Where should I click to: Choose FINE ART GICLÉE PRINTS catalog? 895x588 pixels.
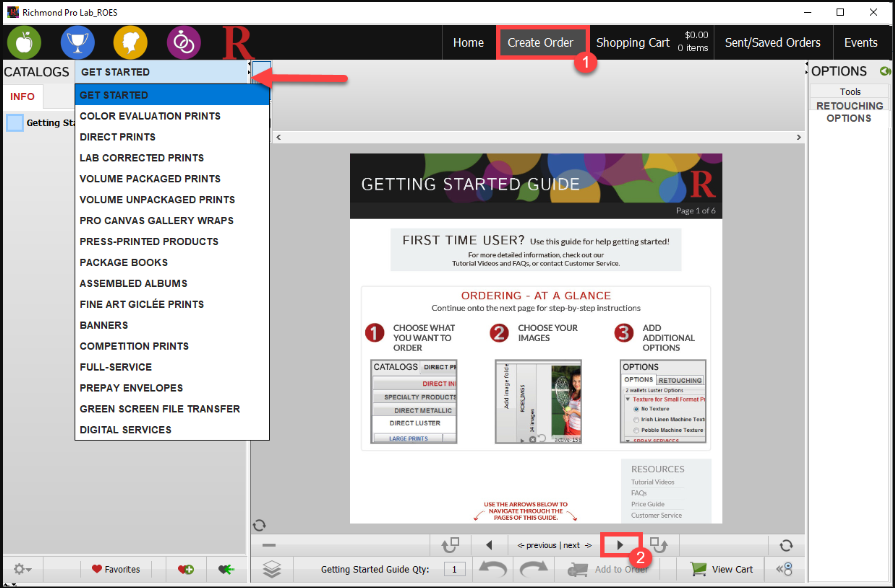[141, 304]
